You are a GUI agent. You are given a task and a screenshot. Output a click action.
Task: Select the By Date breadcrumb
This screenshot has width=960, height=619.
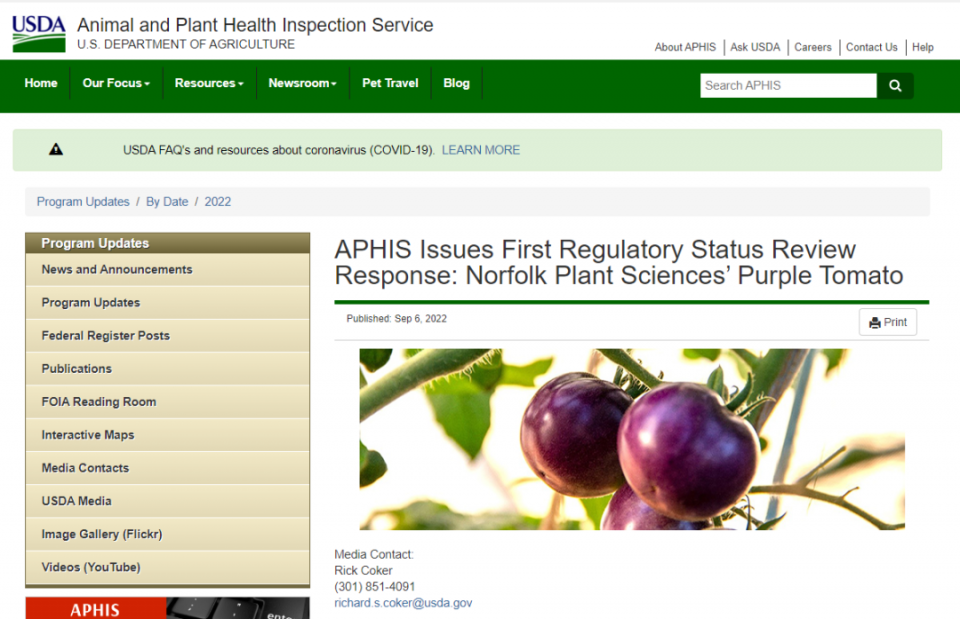167,202
